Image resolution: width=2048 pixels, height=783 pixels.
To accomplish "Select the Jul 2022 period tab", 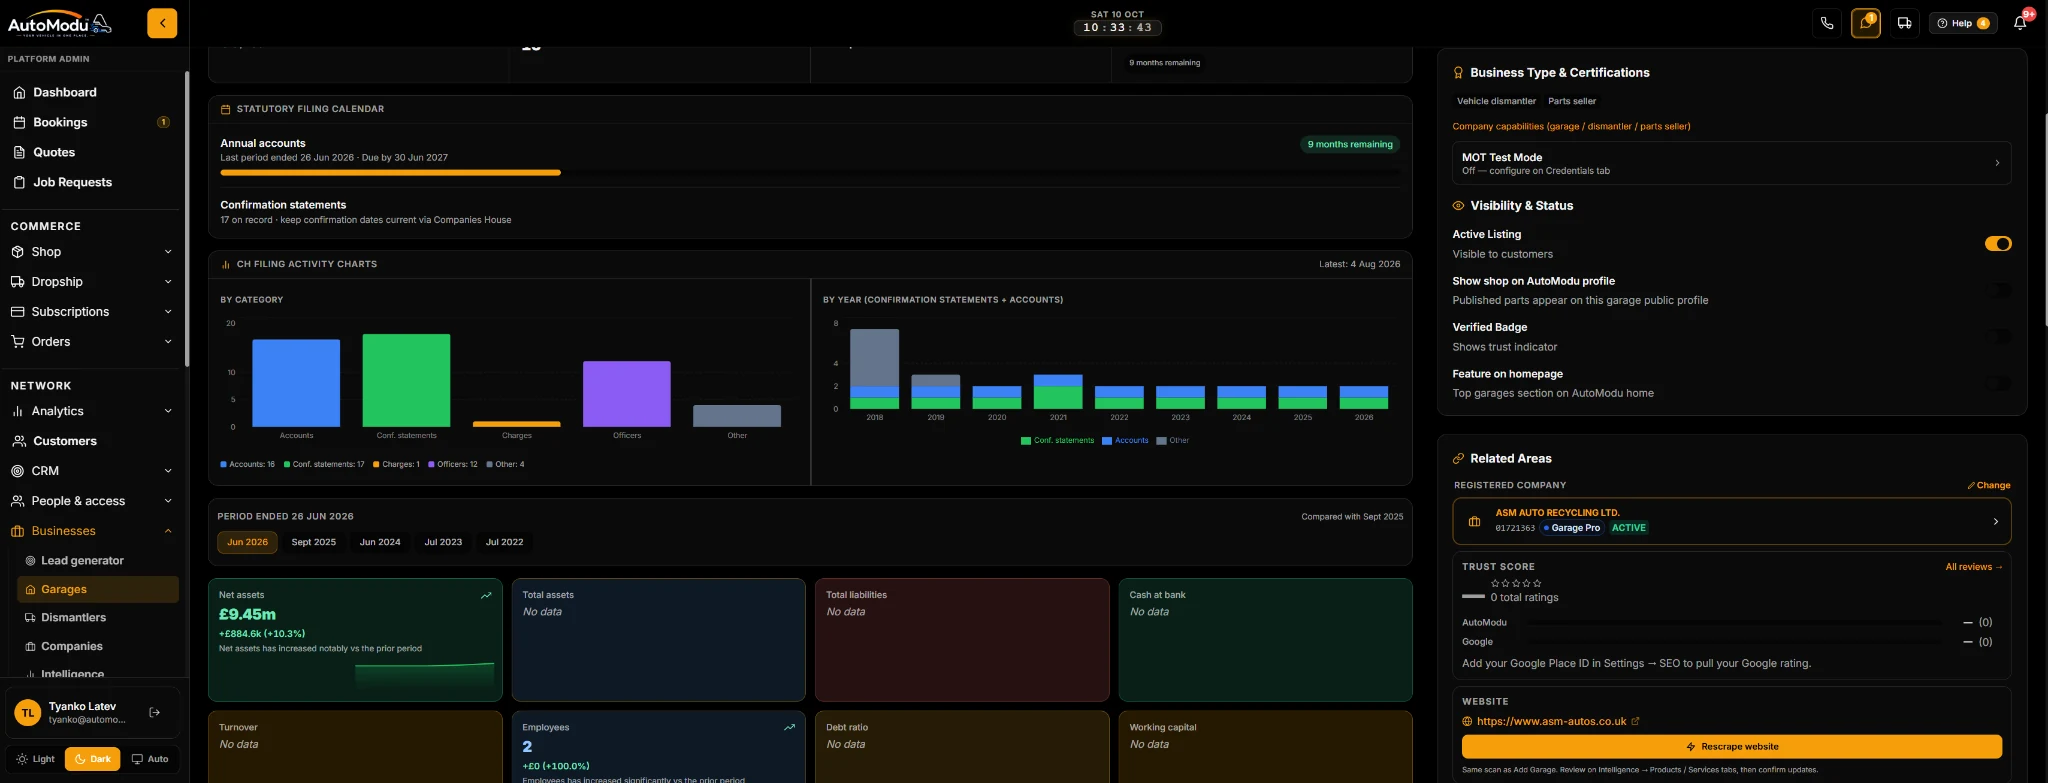I will [505, 542].
